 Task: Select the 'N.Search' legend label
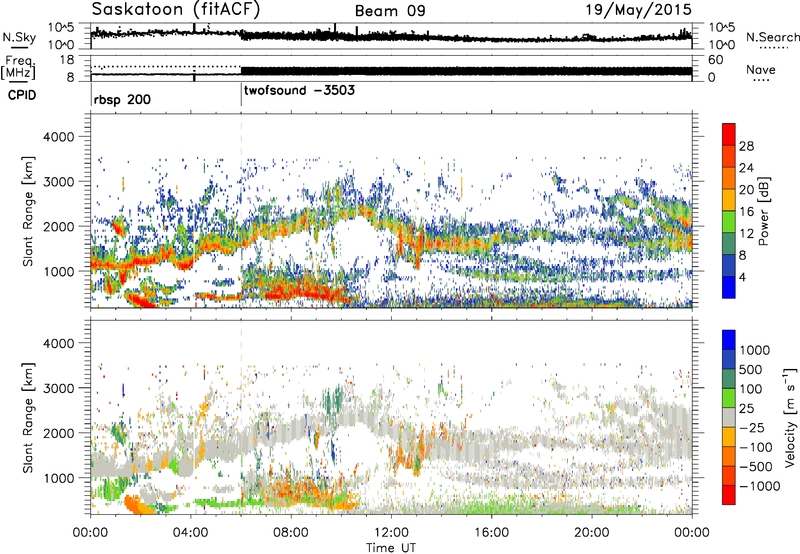click(x=772, y=37)
